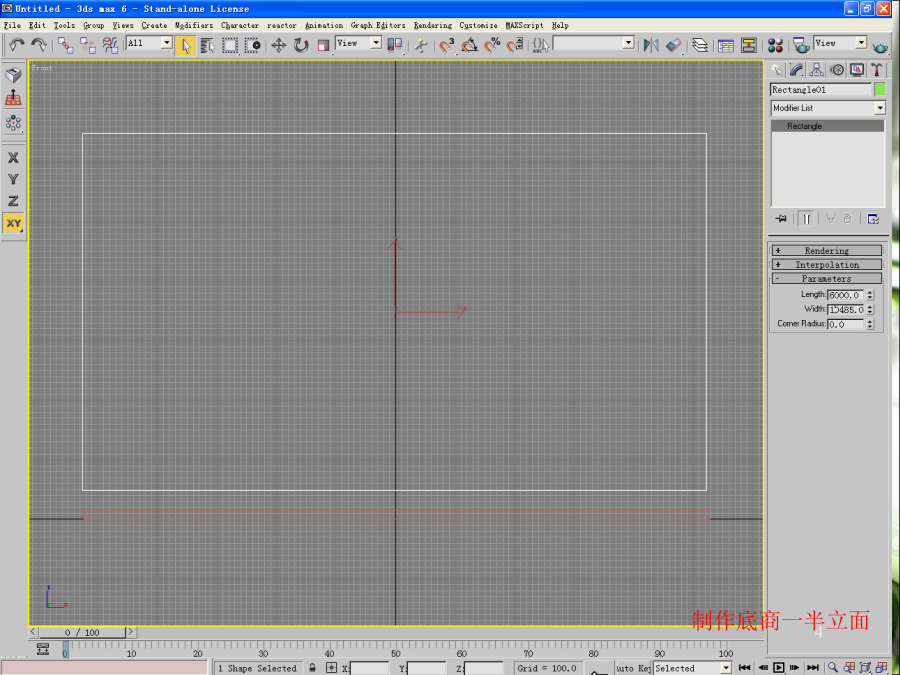
Task: Open the Schematic View icon
Action: 748,45
